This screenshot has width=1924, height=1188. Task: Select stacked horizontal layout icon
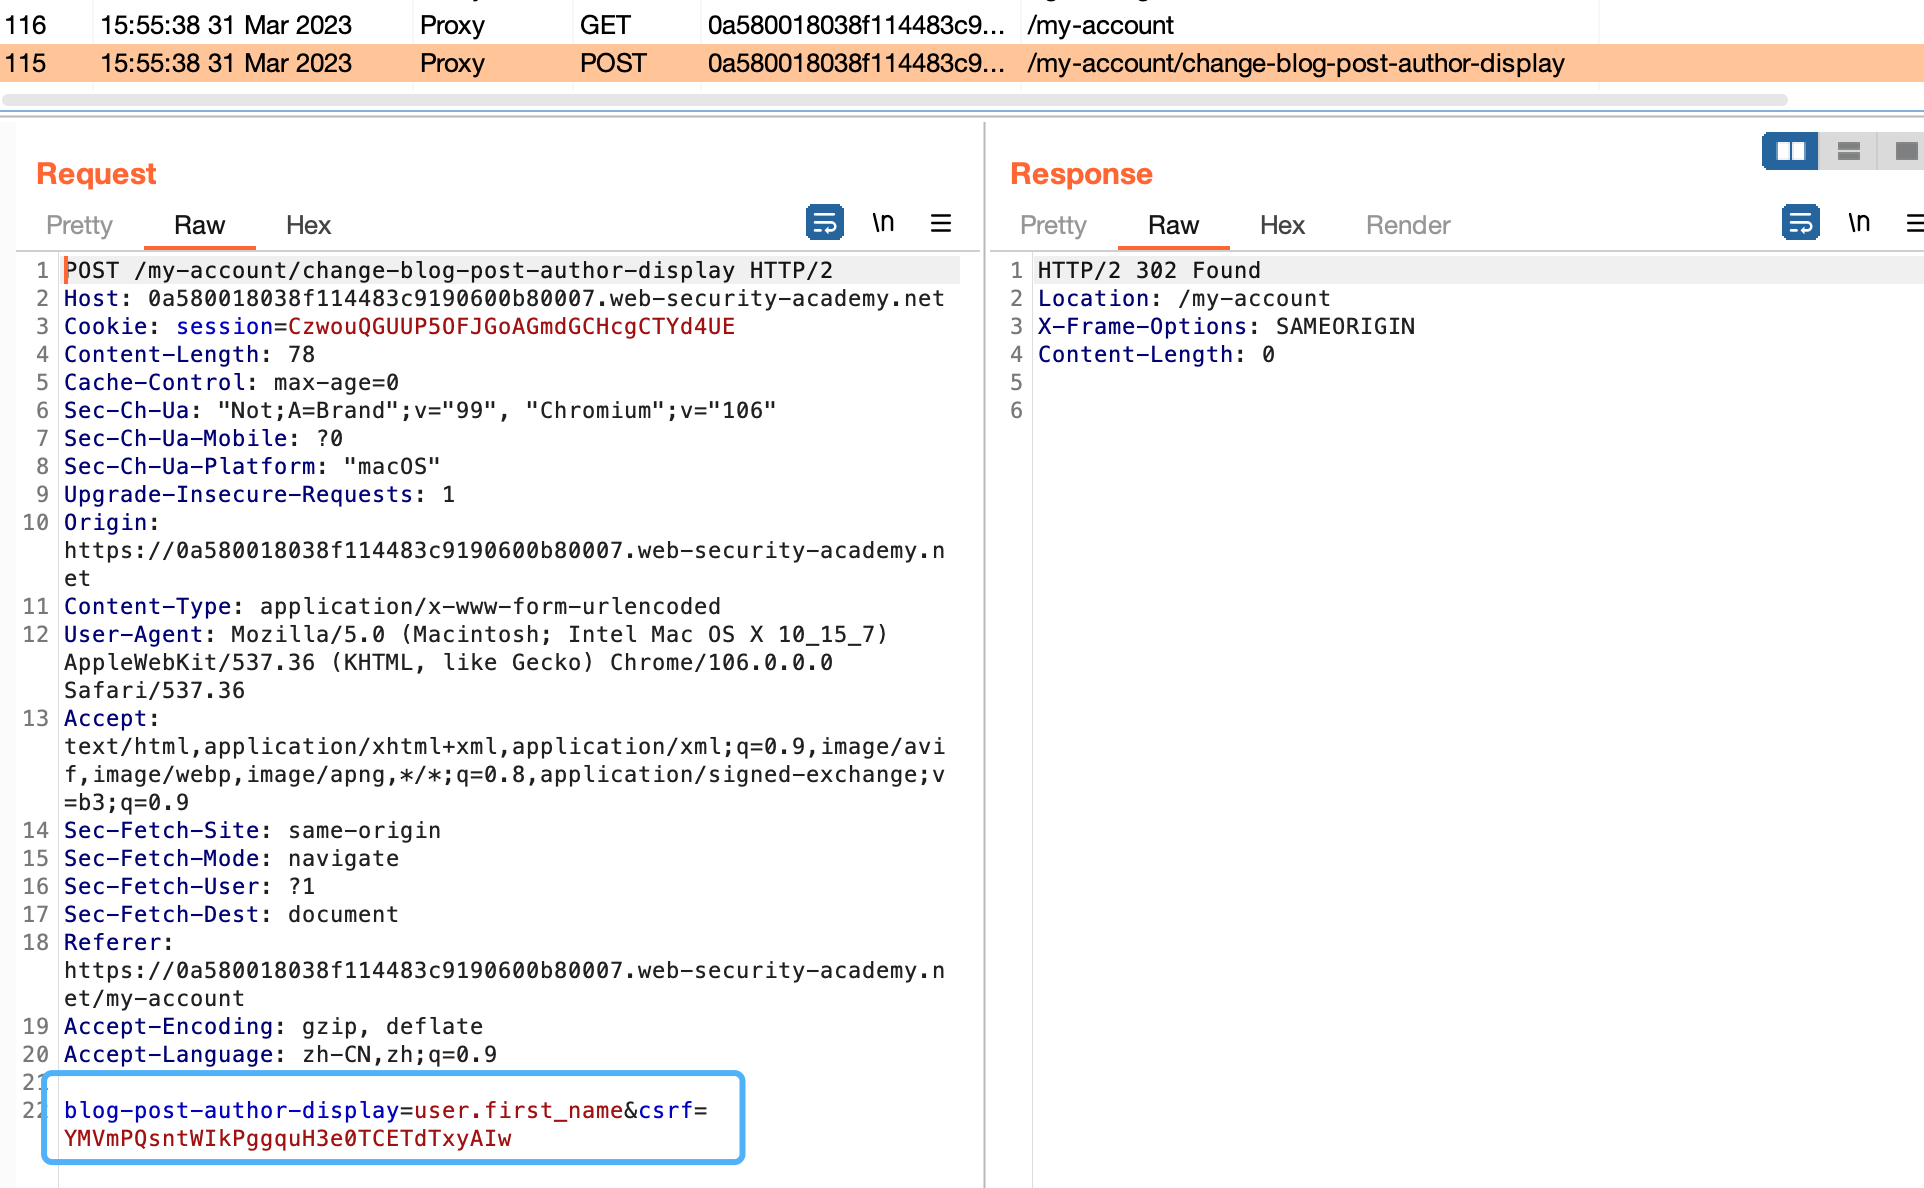[x=1848, y=151]
